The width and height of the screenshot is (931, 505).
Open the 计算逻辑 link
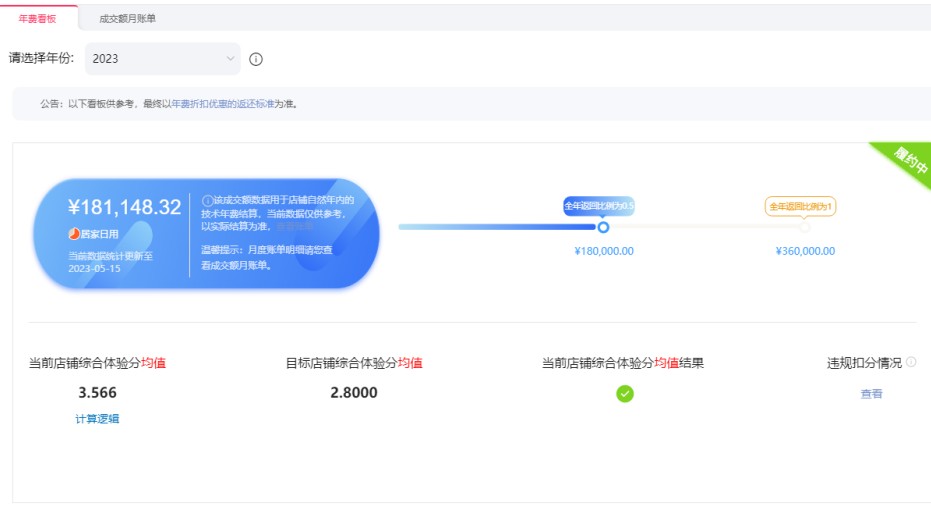97,419
